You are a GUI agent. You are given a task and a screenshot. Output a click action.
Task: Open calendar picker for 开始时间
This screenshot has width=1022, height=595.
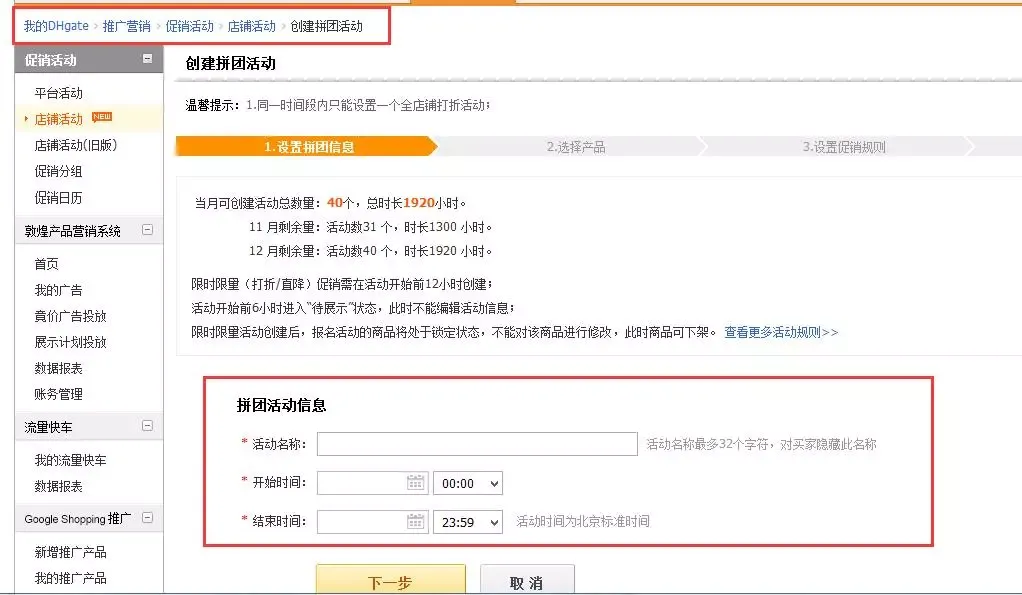[x=415, y=483]
